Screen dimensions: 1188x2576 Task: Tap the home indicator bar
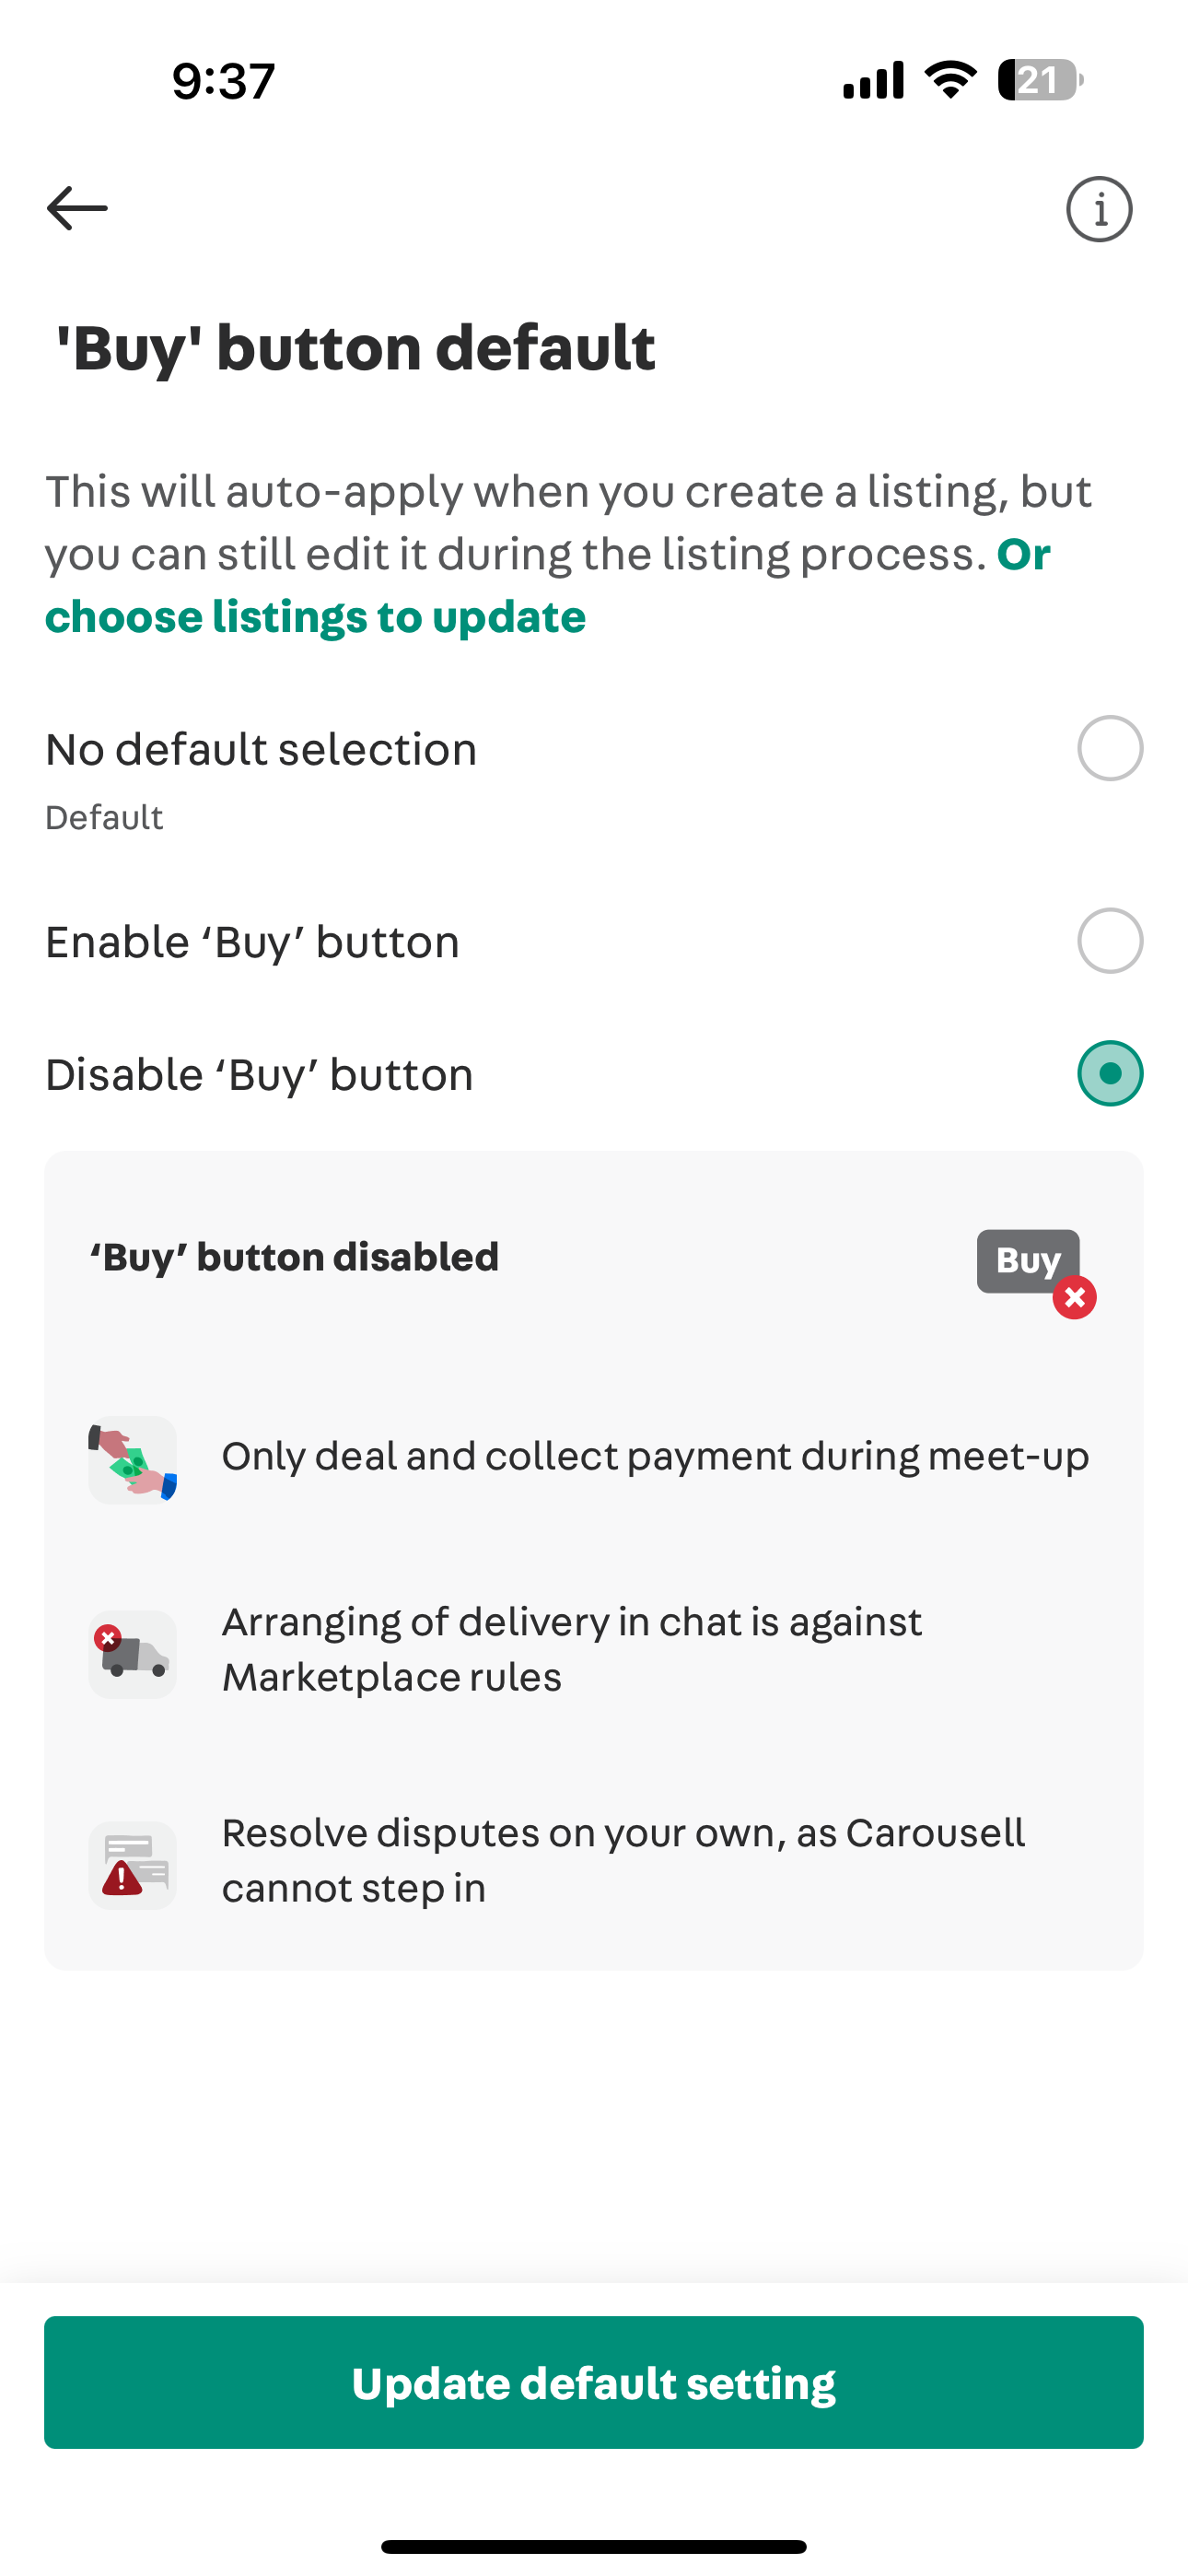coord(594,2546)
